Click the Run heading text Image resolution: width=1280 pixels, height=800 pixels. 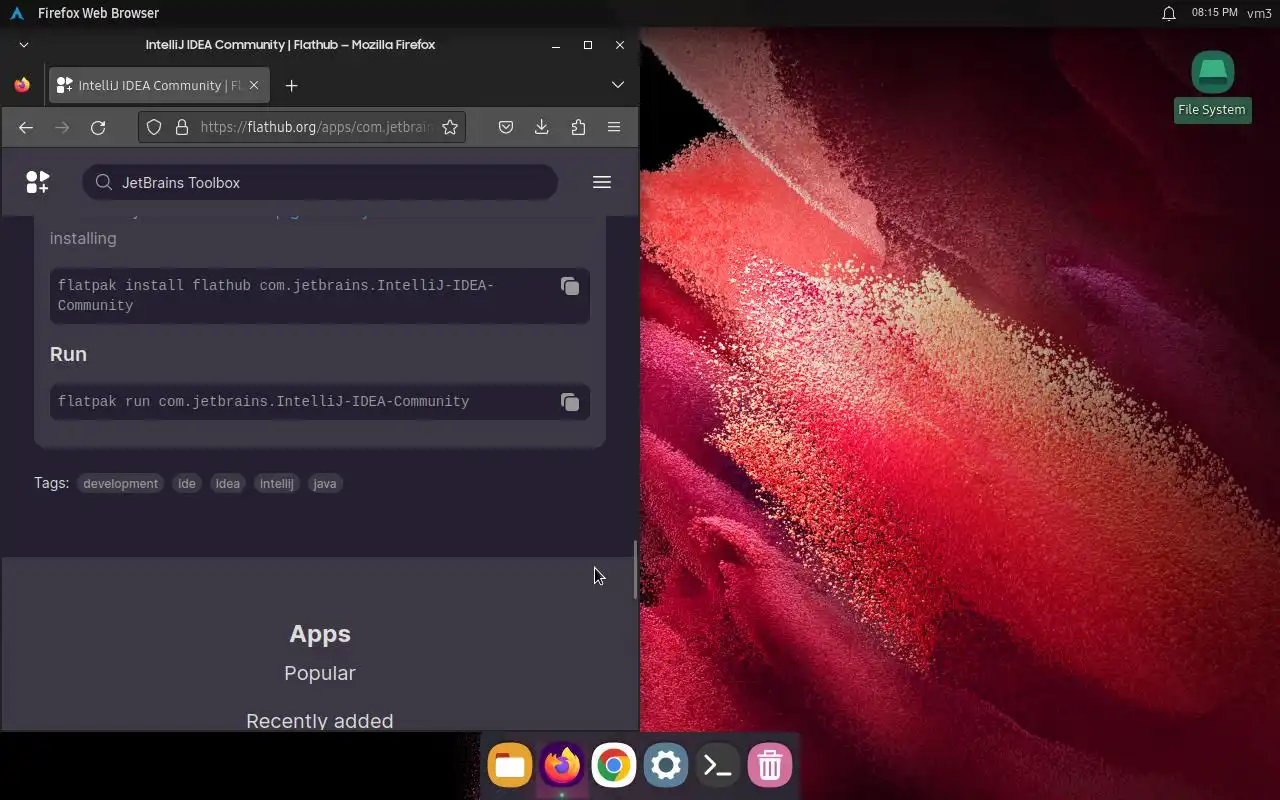pyautogui.click(x=68, y=354)
